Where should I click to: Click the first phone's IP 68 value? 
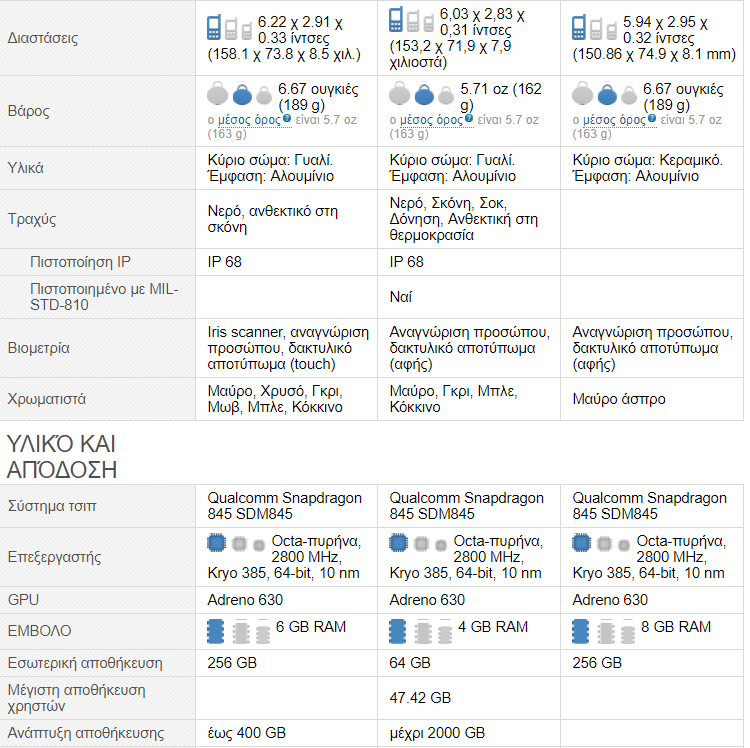(224, 262)
